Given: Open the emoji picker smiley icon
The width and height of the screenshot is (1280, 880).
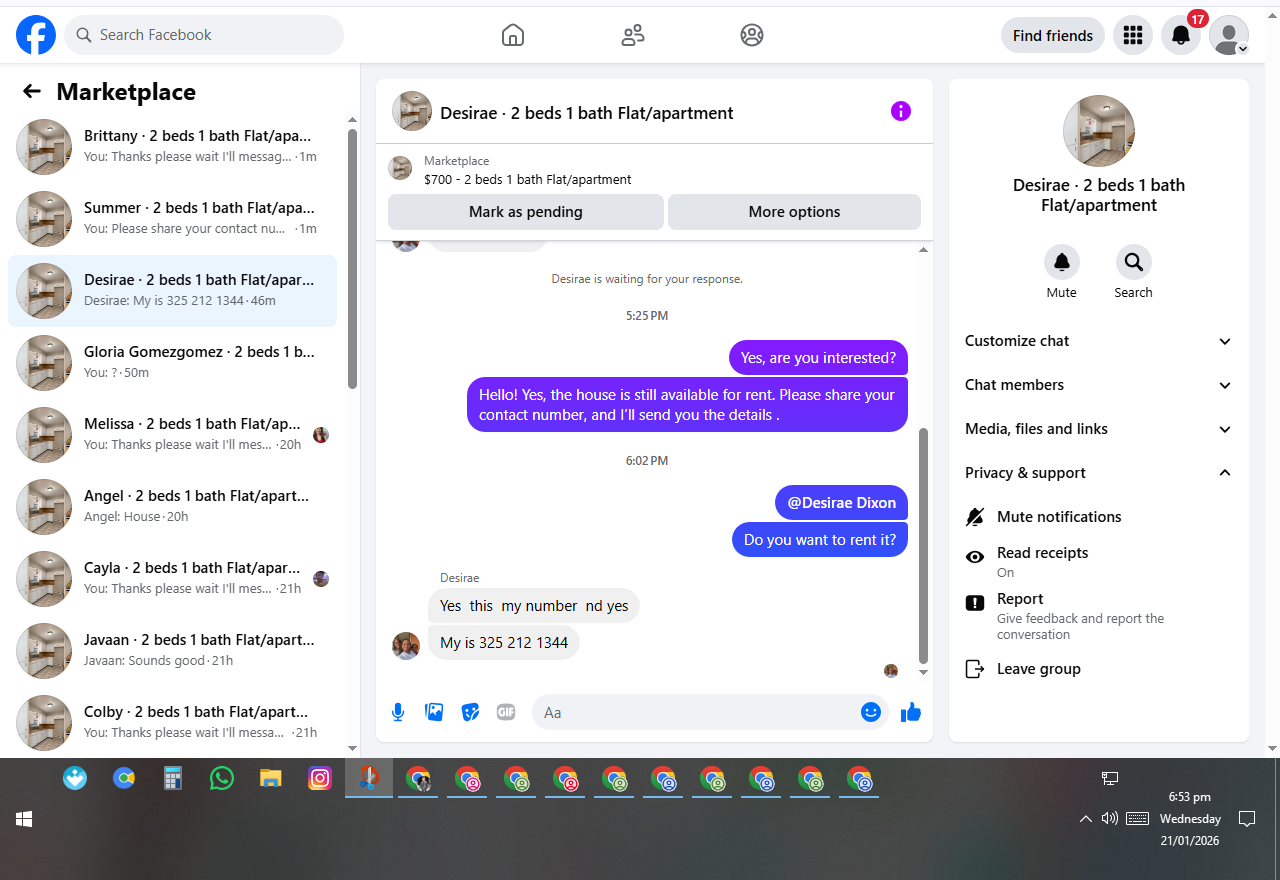Looking at the screenshot, I should coord(871,712).
